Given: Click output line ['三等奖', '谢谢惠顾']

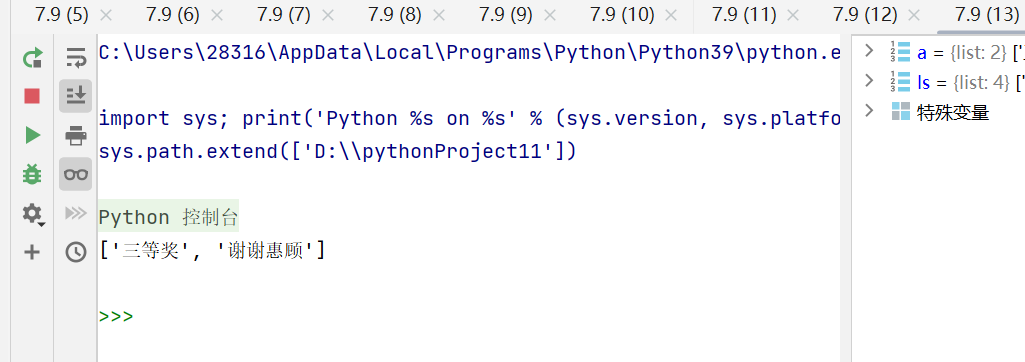Looking at the screenshot, I should click(x=212, y=250).
